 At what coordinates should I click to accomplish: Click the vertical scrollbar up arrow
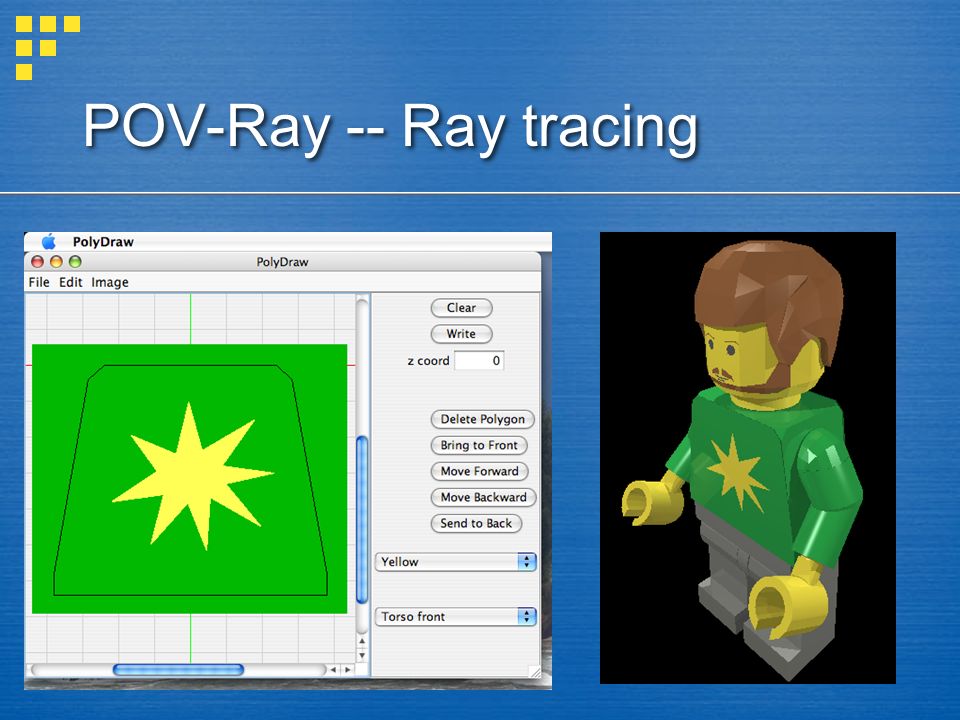coord(362,641)
